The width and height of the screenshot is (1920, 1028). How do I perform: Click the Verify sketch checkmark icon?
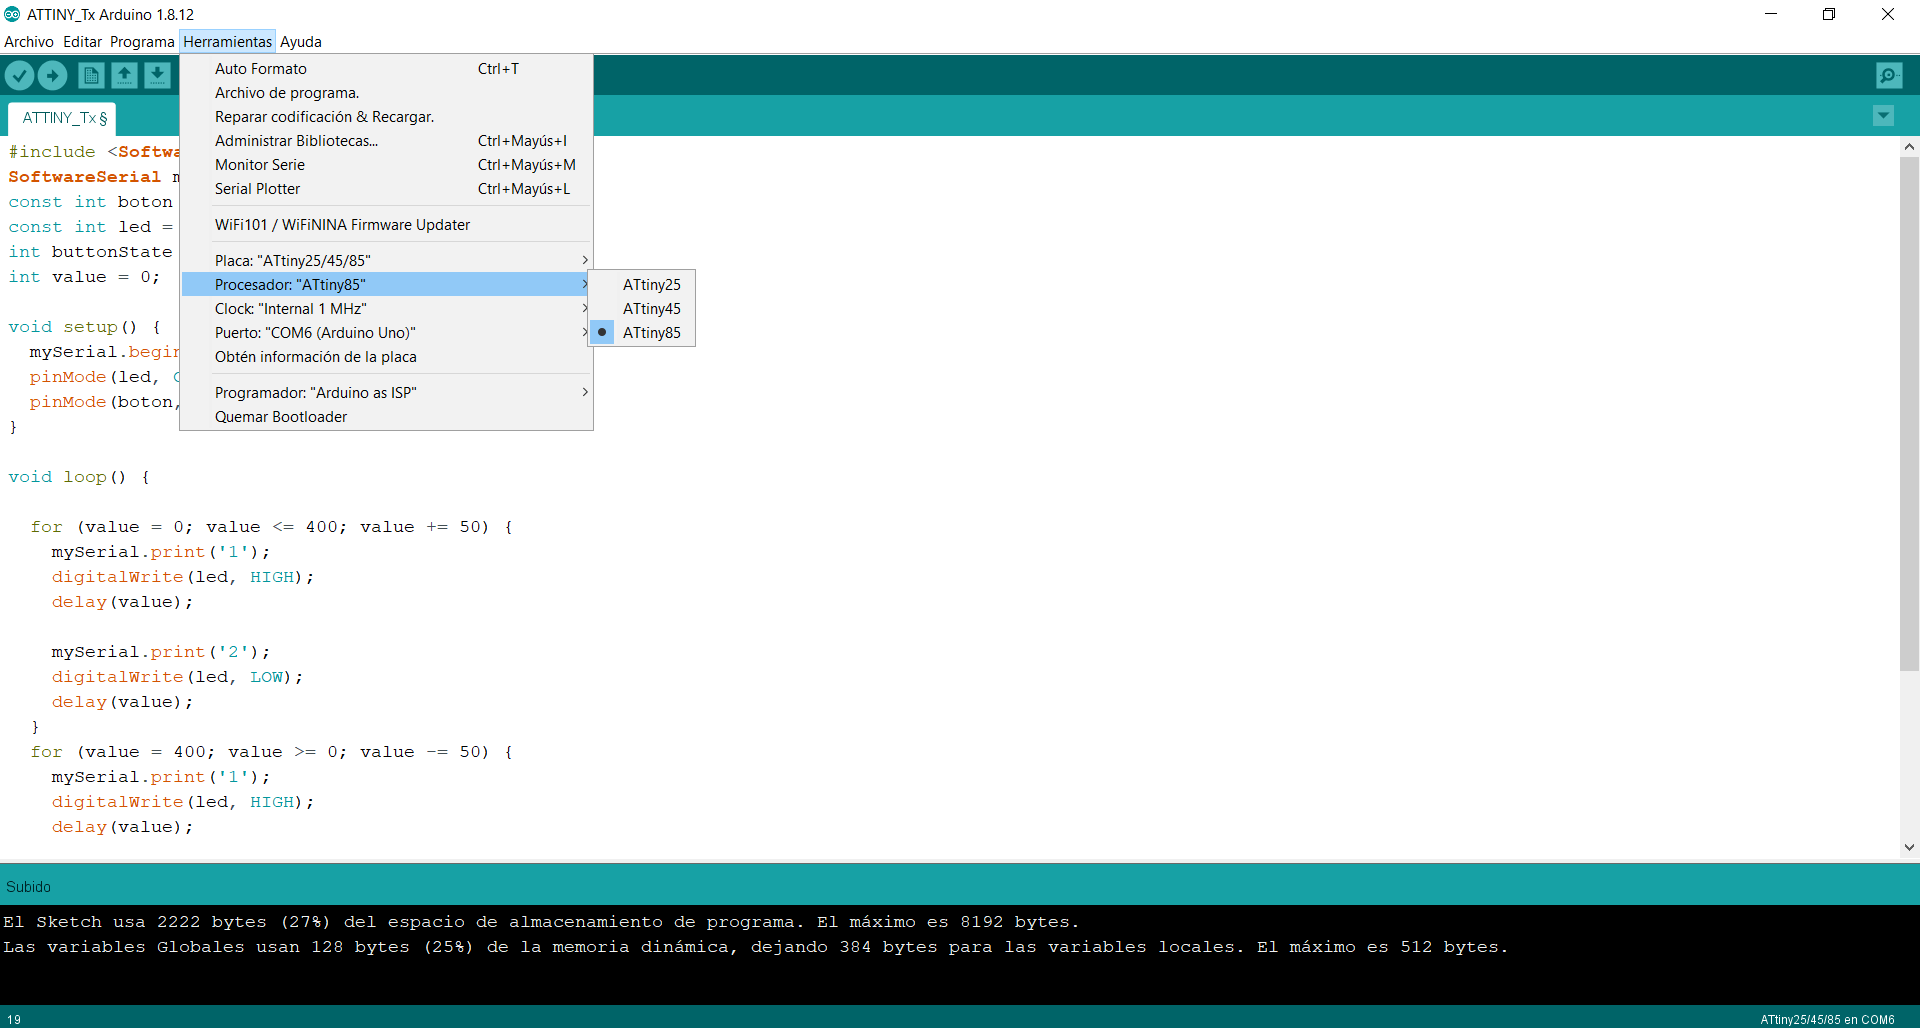(x=20, y=75)
